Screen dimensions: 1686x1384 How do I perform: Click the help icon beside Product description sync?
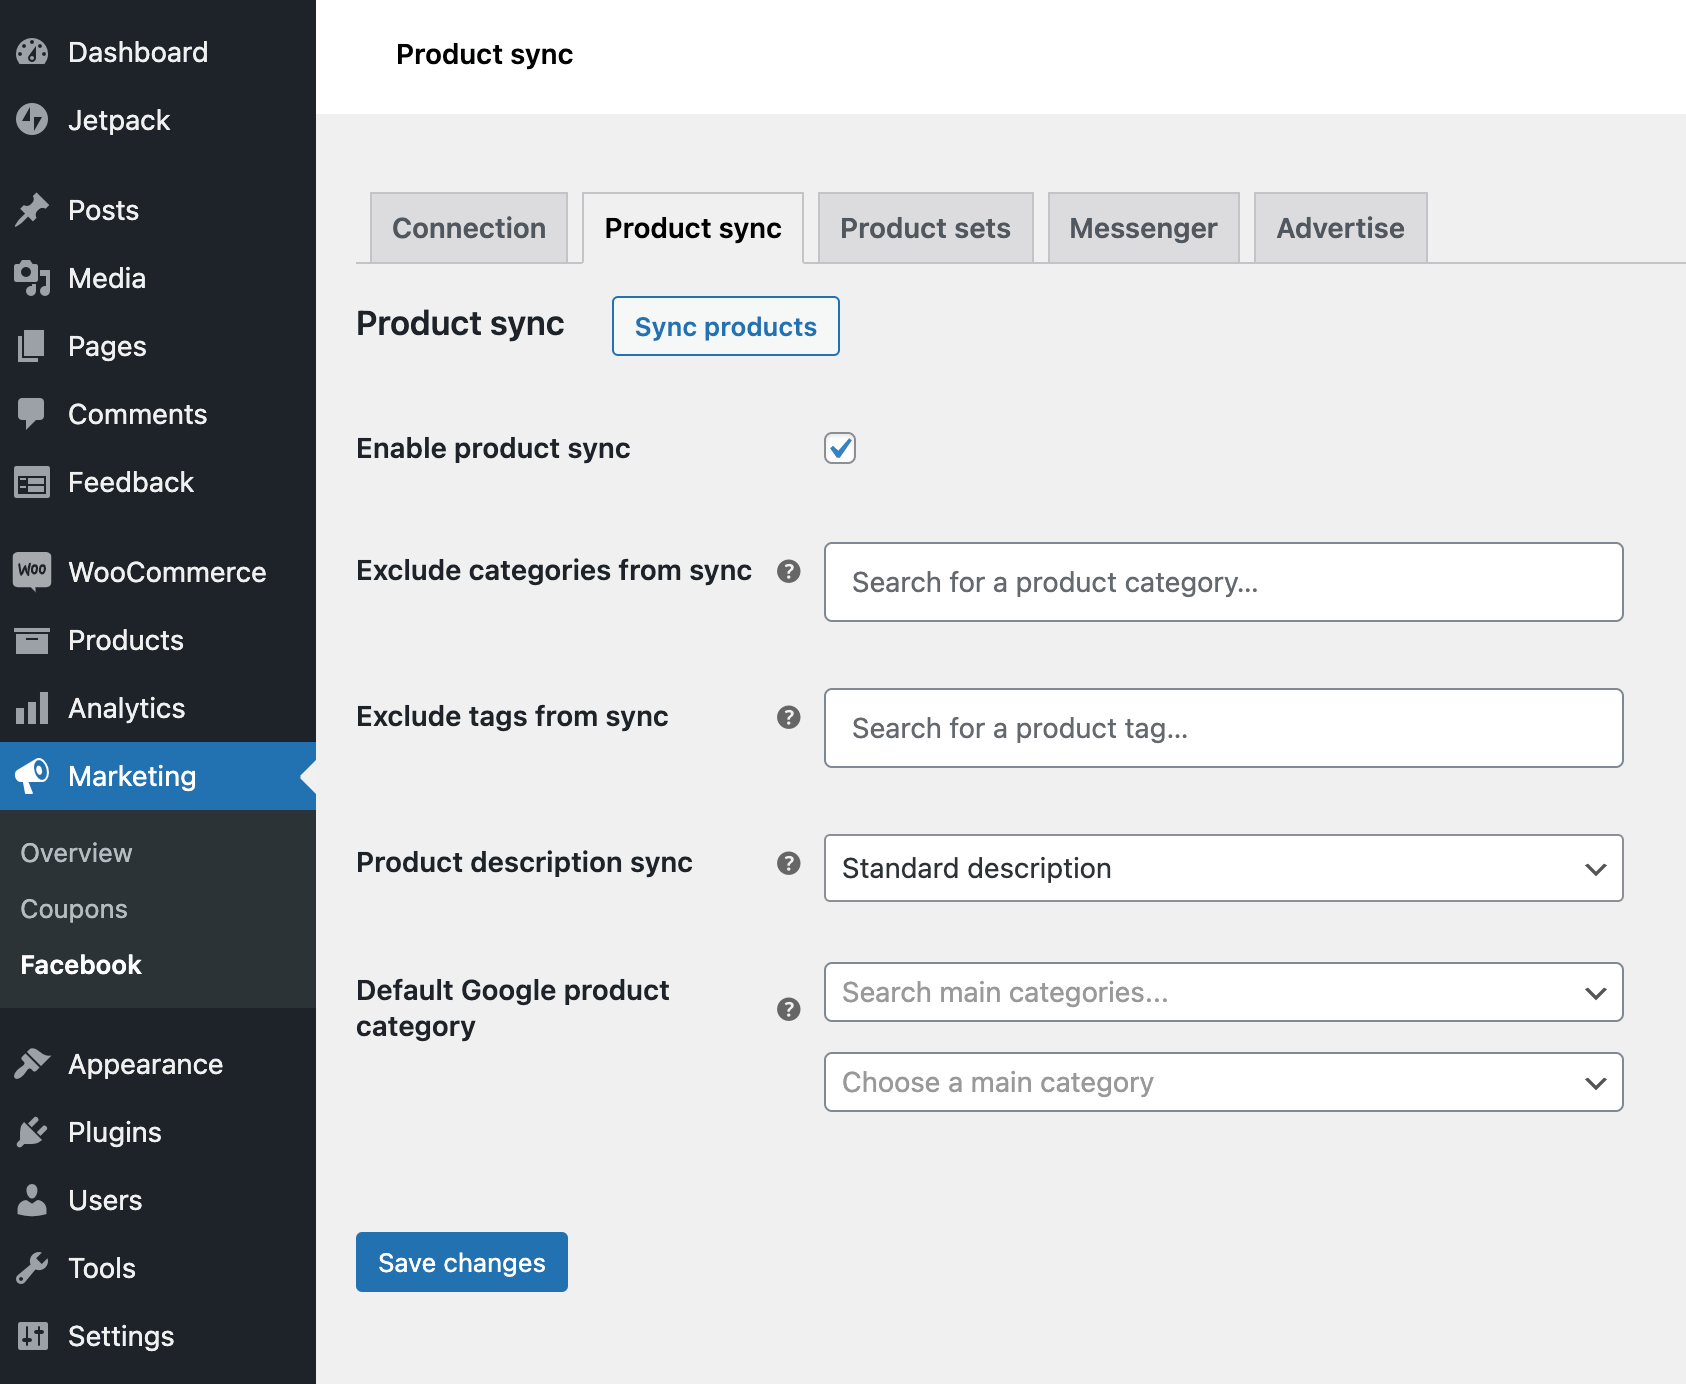click(789, 862)
